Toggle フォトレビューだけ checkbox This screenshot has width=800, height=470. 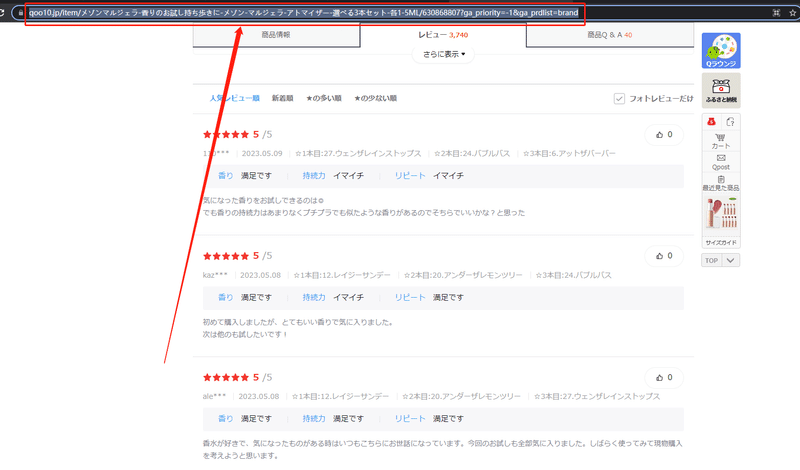[x=619, y=98]
